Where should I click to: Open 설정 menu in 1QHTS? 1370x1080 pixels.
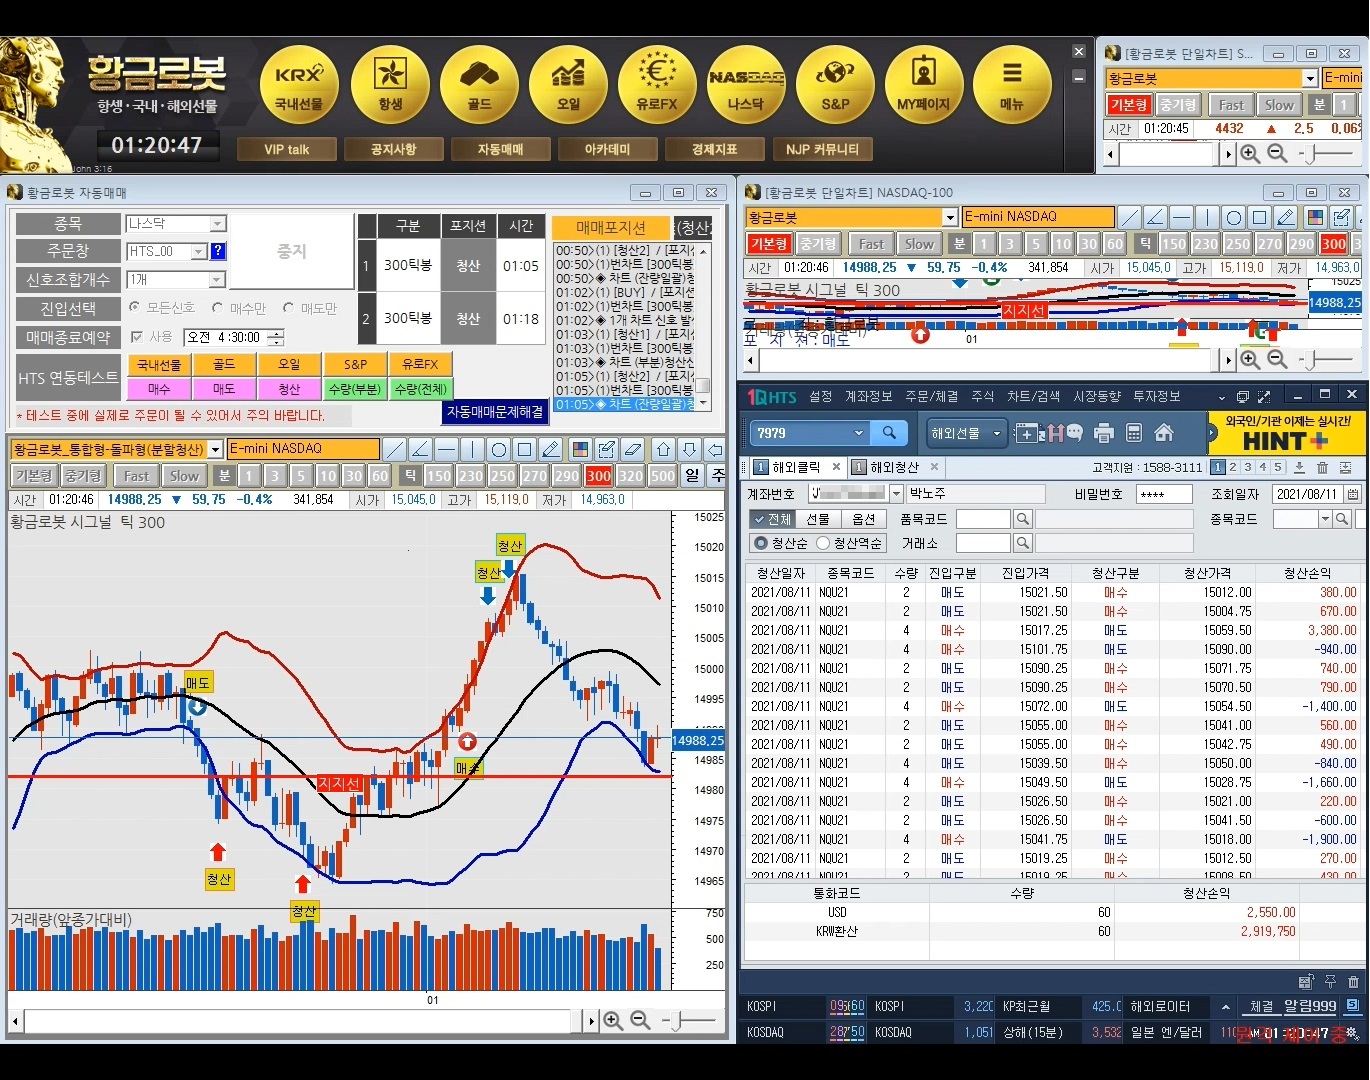click(x=821, y=397)
